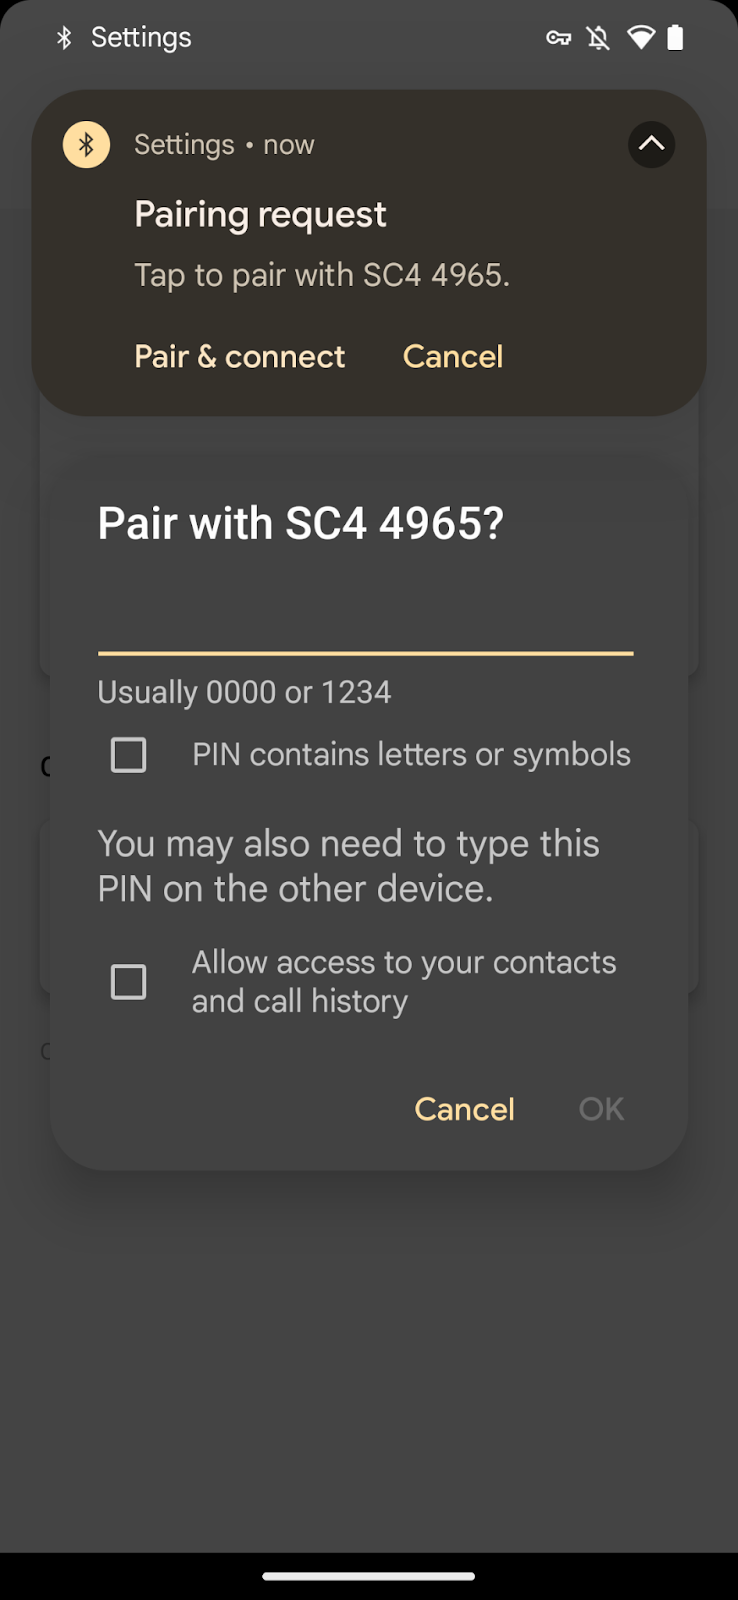The height and width of the screenshot is (1600, 738).
Task: Tap the "Tap to pair with SC4 4965" text
Action: pyautogui.click(x=322, y=275)
